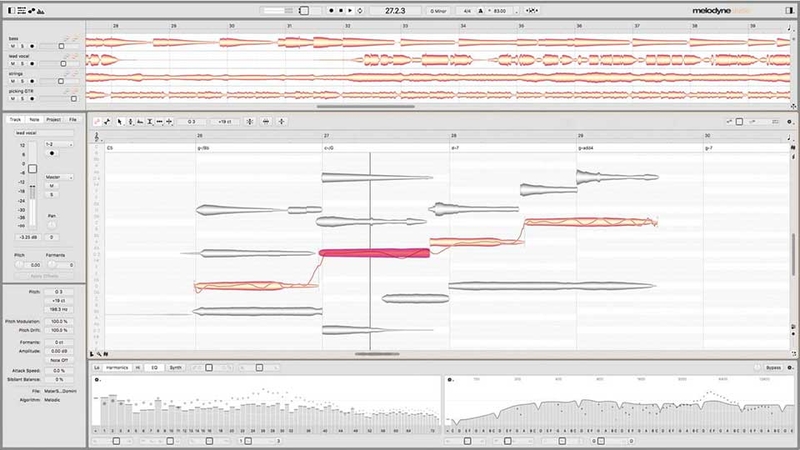
Task: Open the Project tab in info pane
Action: 54,119
